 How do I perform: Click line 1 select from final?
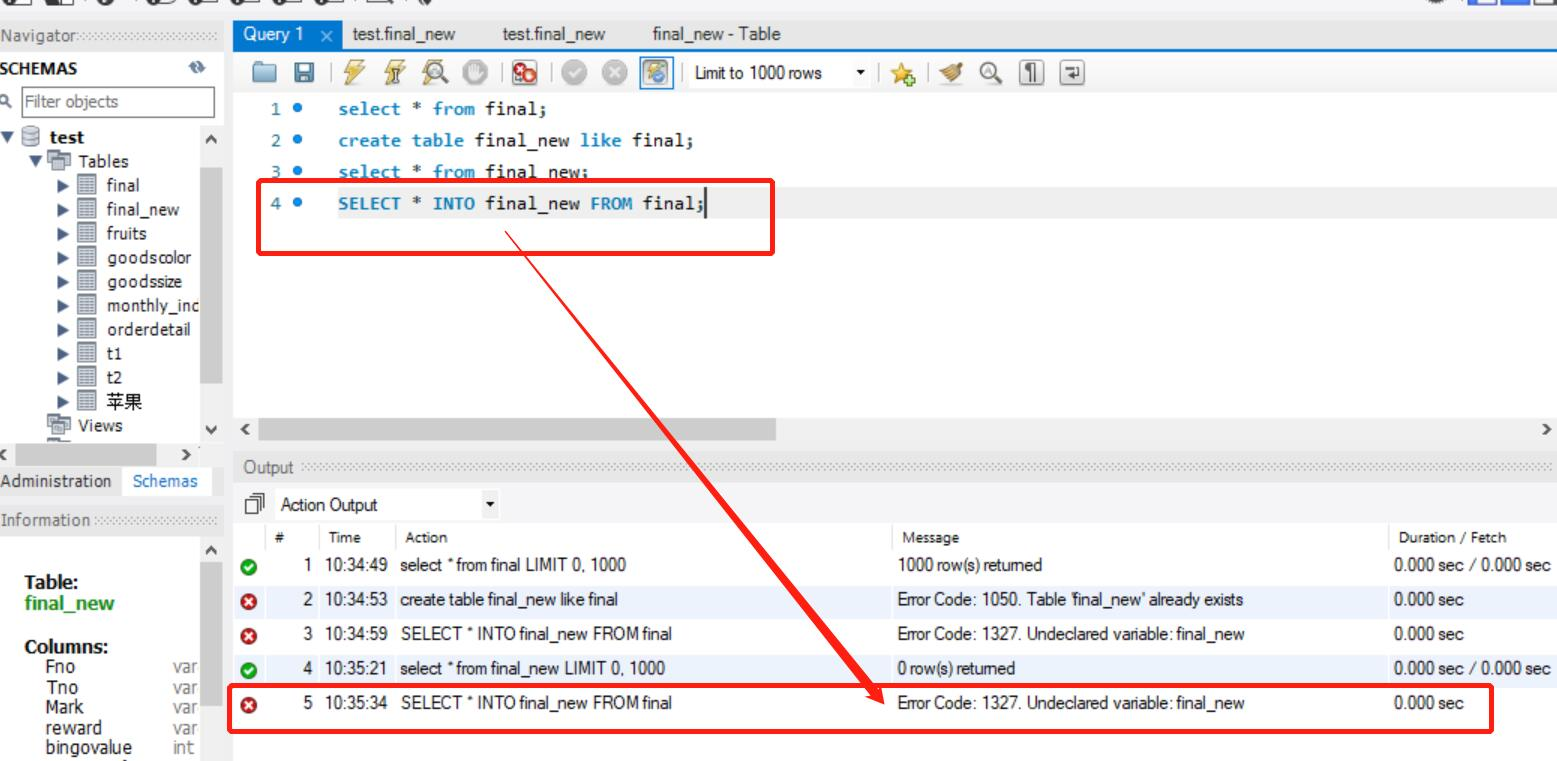[x=442, y=109]
